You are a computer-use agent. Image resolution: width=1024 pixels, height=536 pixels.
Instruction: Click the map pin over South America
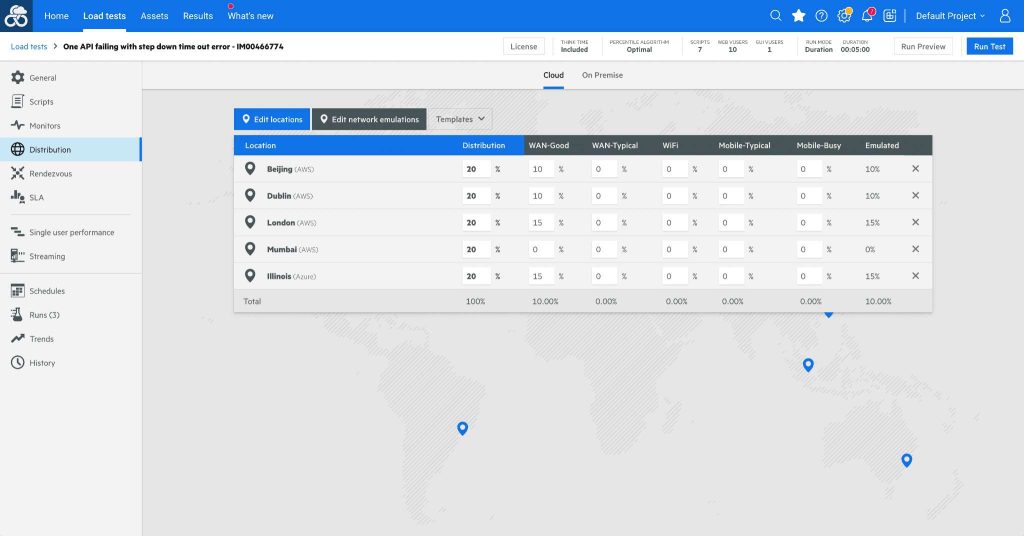(x=462, y=428)
